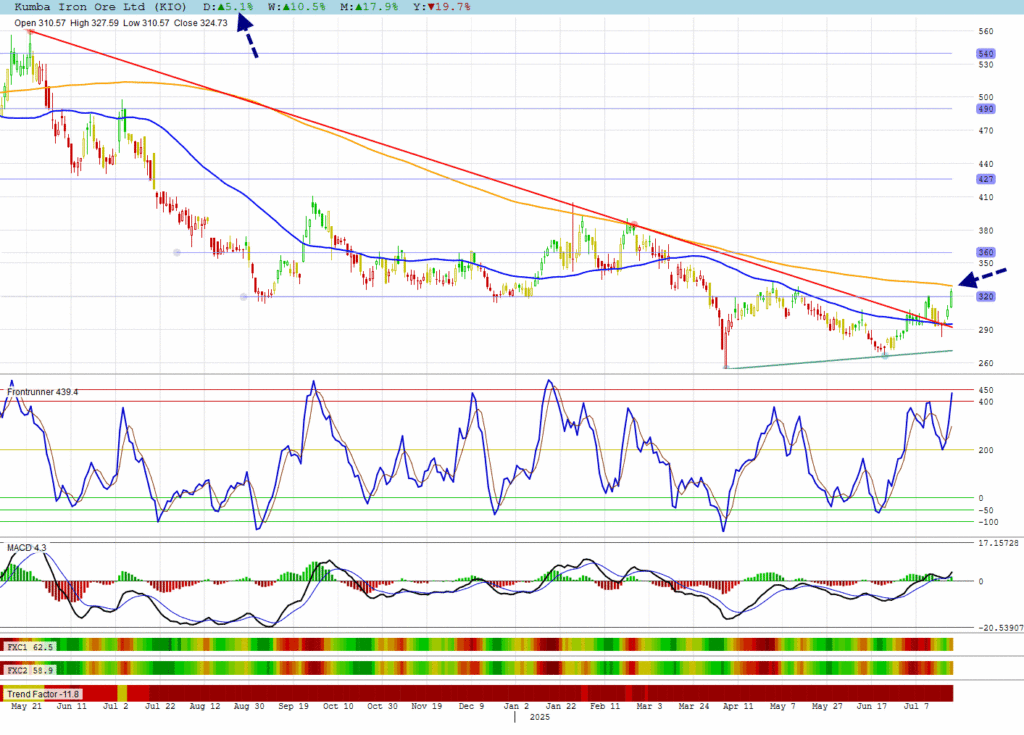The image size is (1024, 735).
Task: Select the daily change D: 5.1% value
Action: tap(228, 7)
